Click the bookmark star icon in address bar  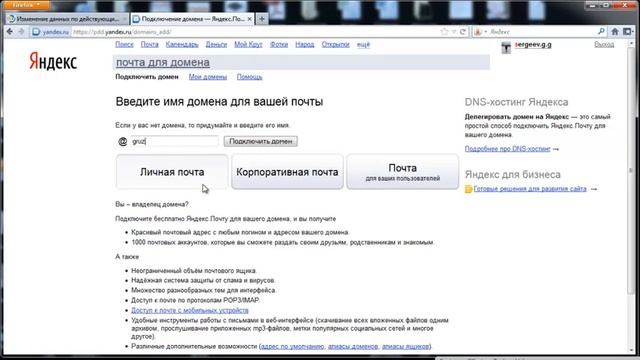444,31
